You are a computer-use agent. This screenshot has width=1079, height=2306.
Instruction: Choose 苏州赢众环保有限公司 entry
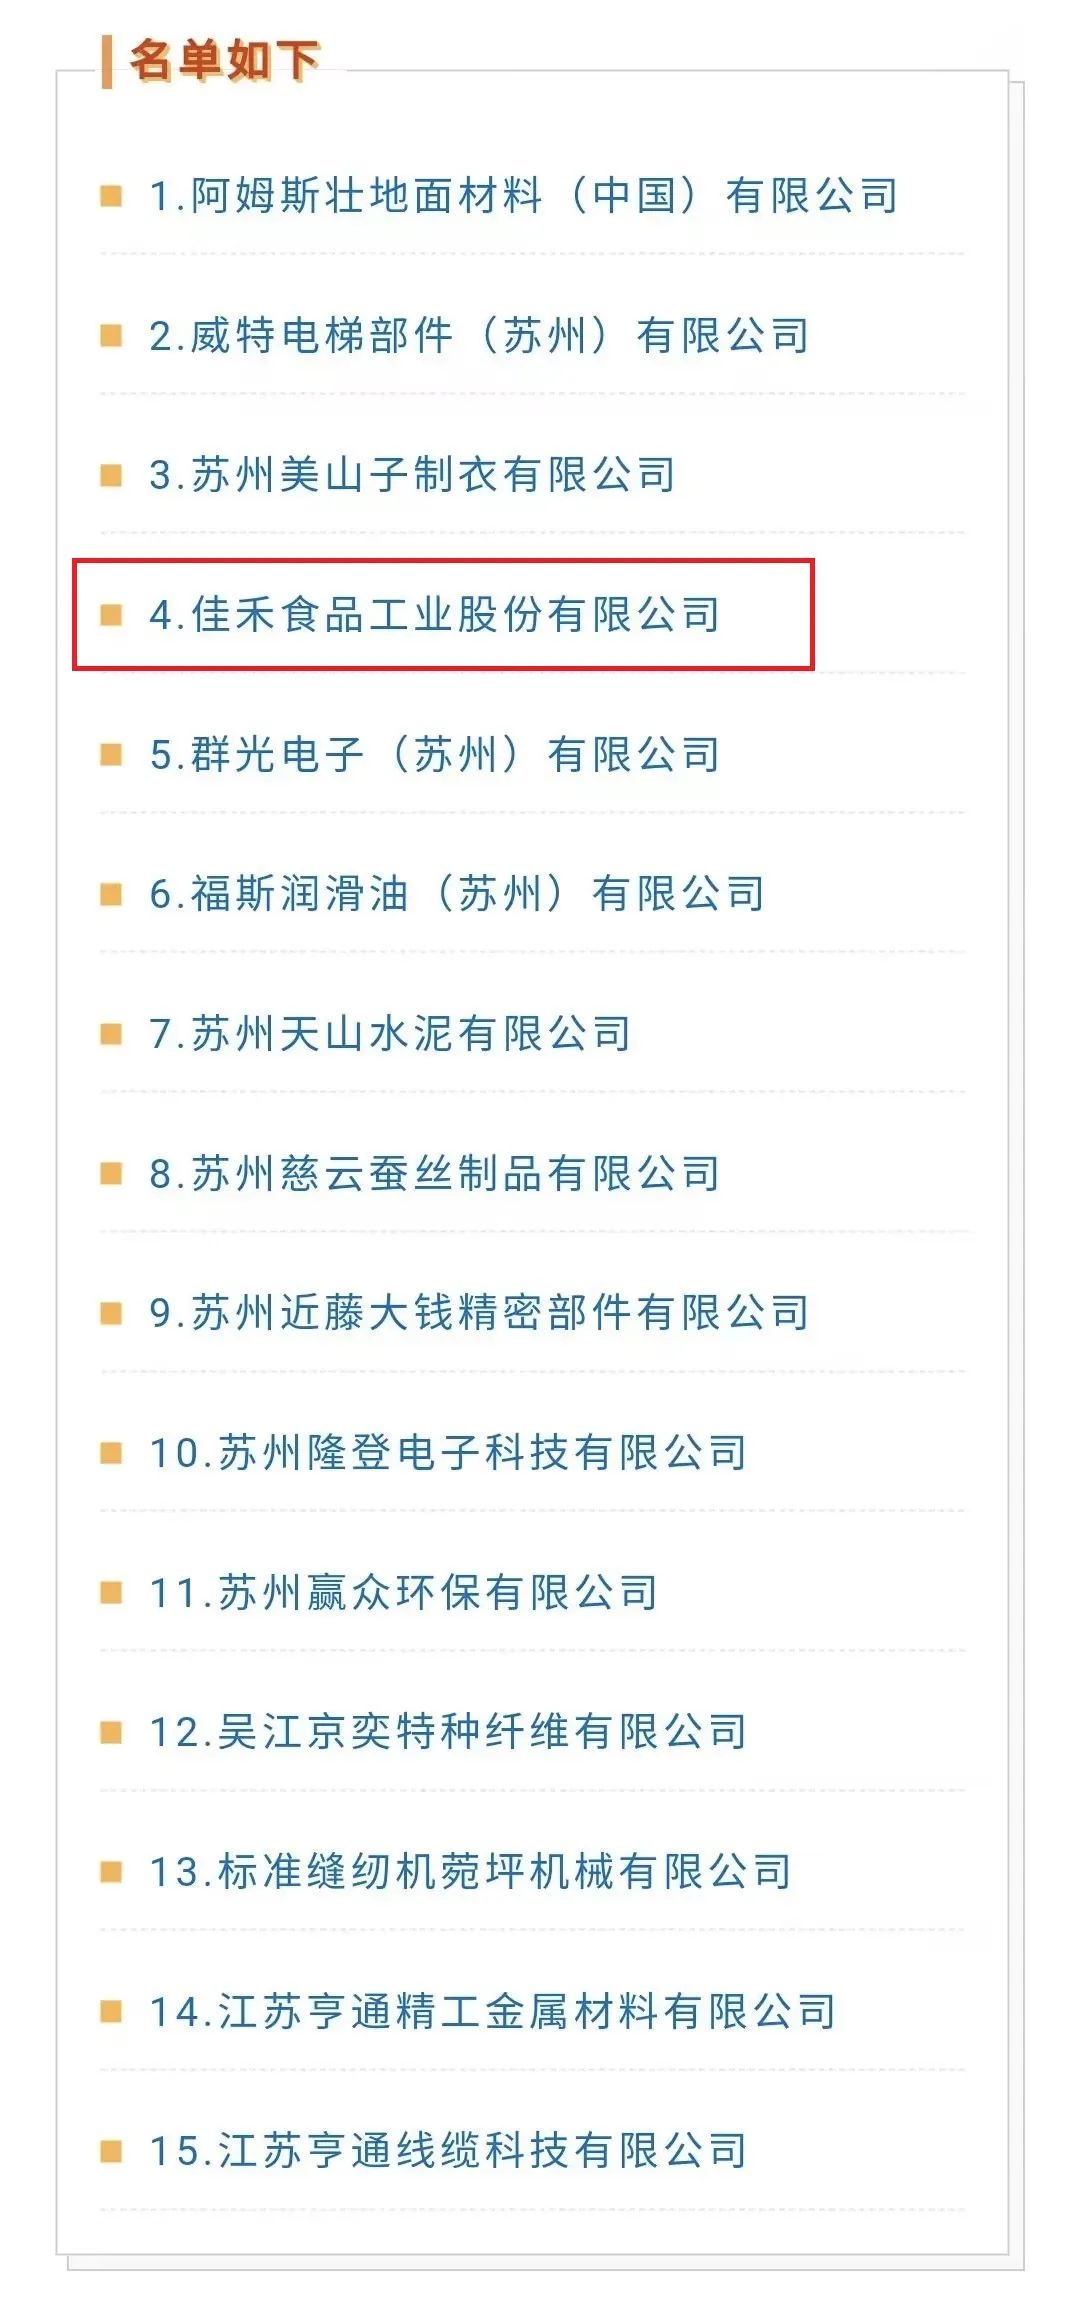pyautogui.click(x=403, y=1592)
